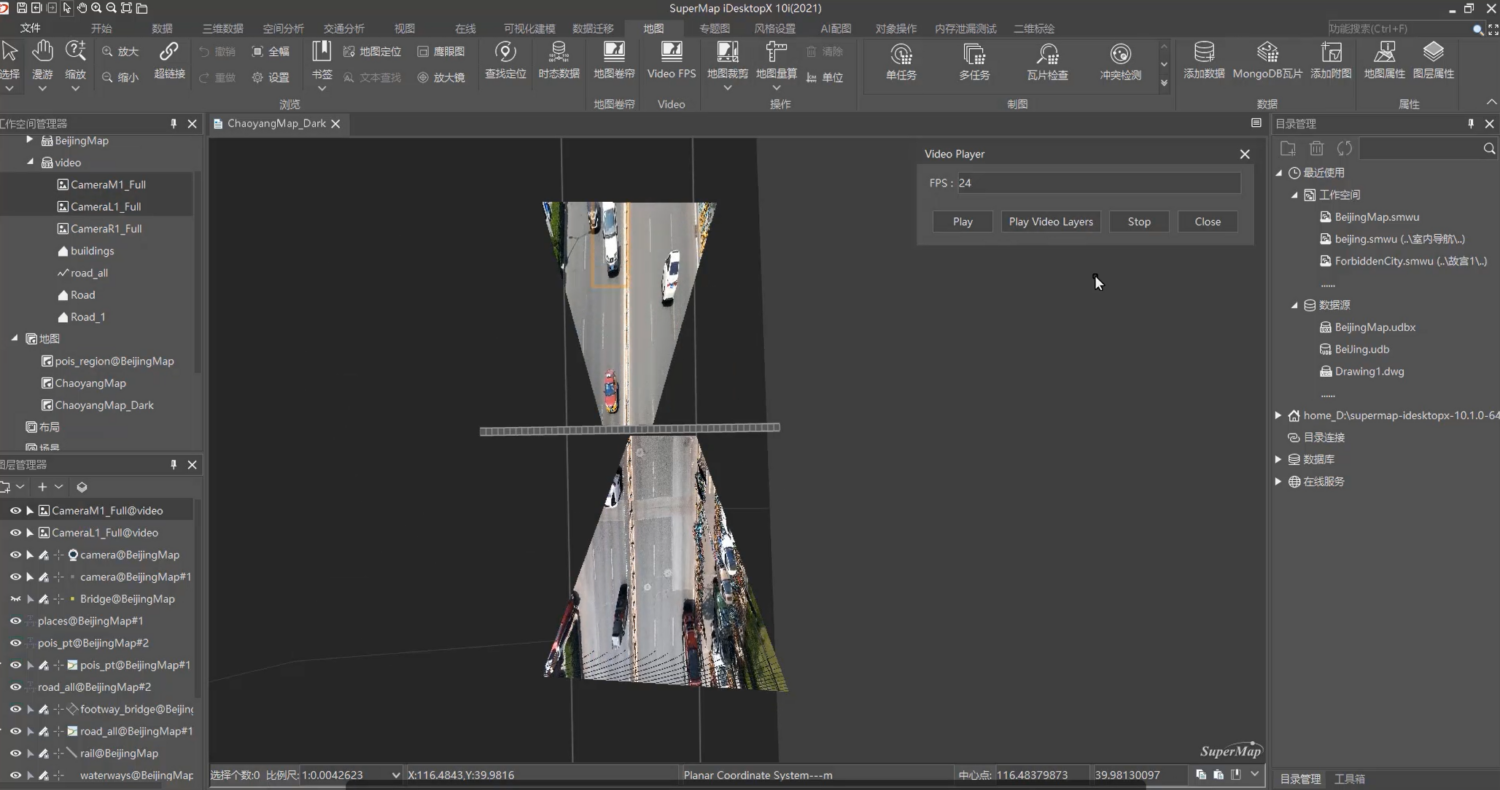Viewport: 1500px width, 790px height.
Task: Open MongoDB瓦片 tile tool
Action: coord(1267,59)
